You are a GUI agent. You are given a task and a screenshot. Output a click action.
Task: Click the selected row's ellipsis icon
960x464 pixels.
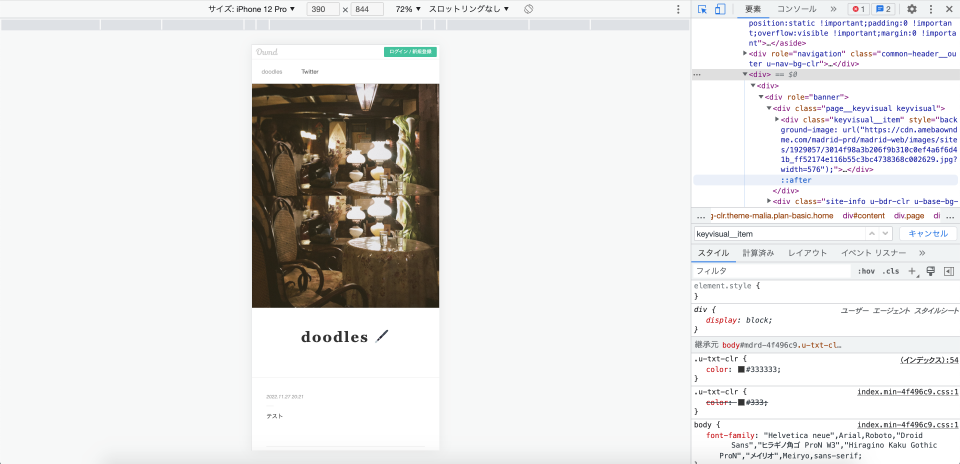[x=697, y=74]
